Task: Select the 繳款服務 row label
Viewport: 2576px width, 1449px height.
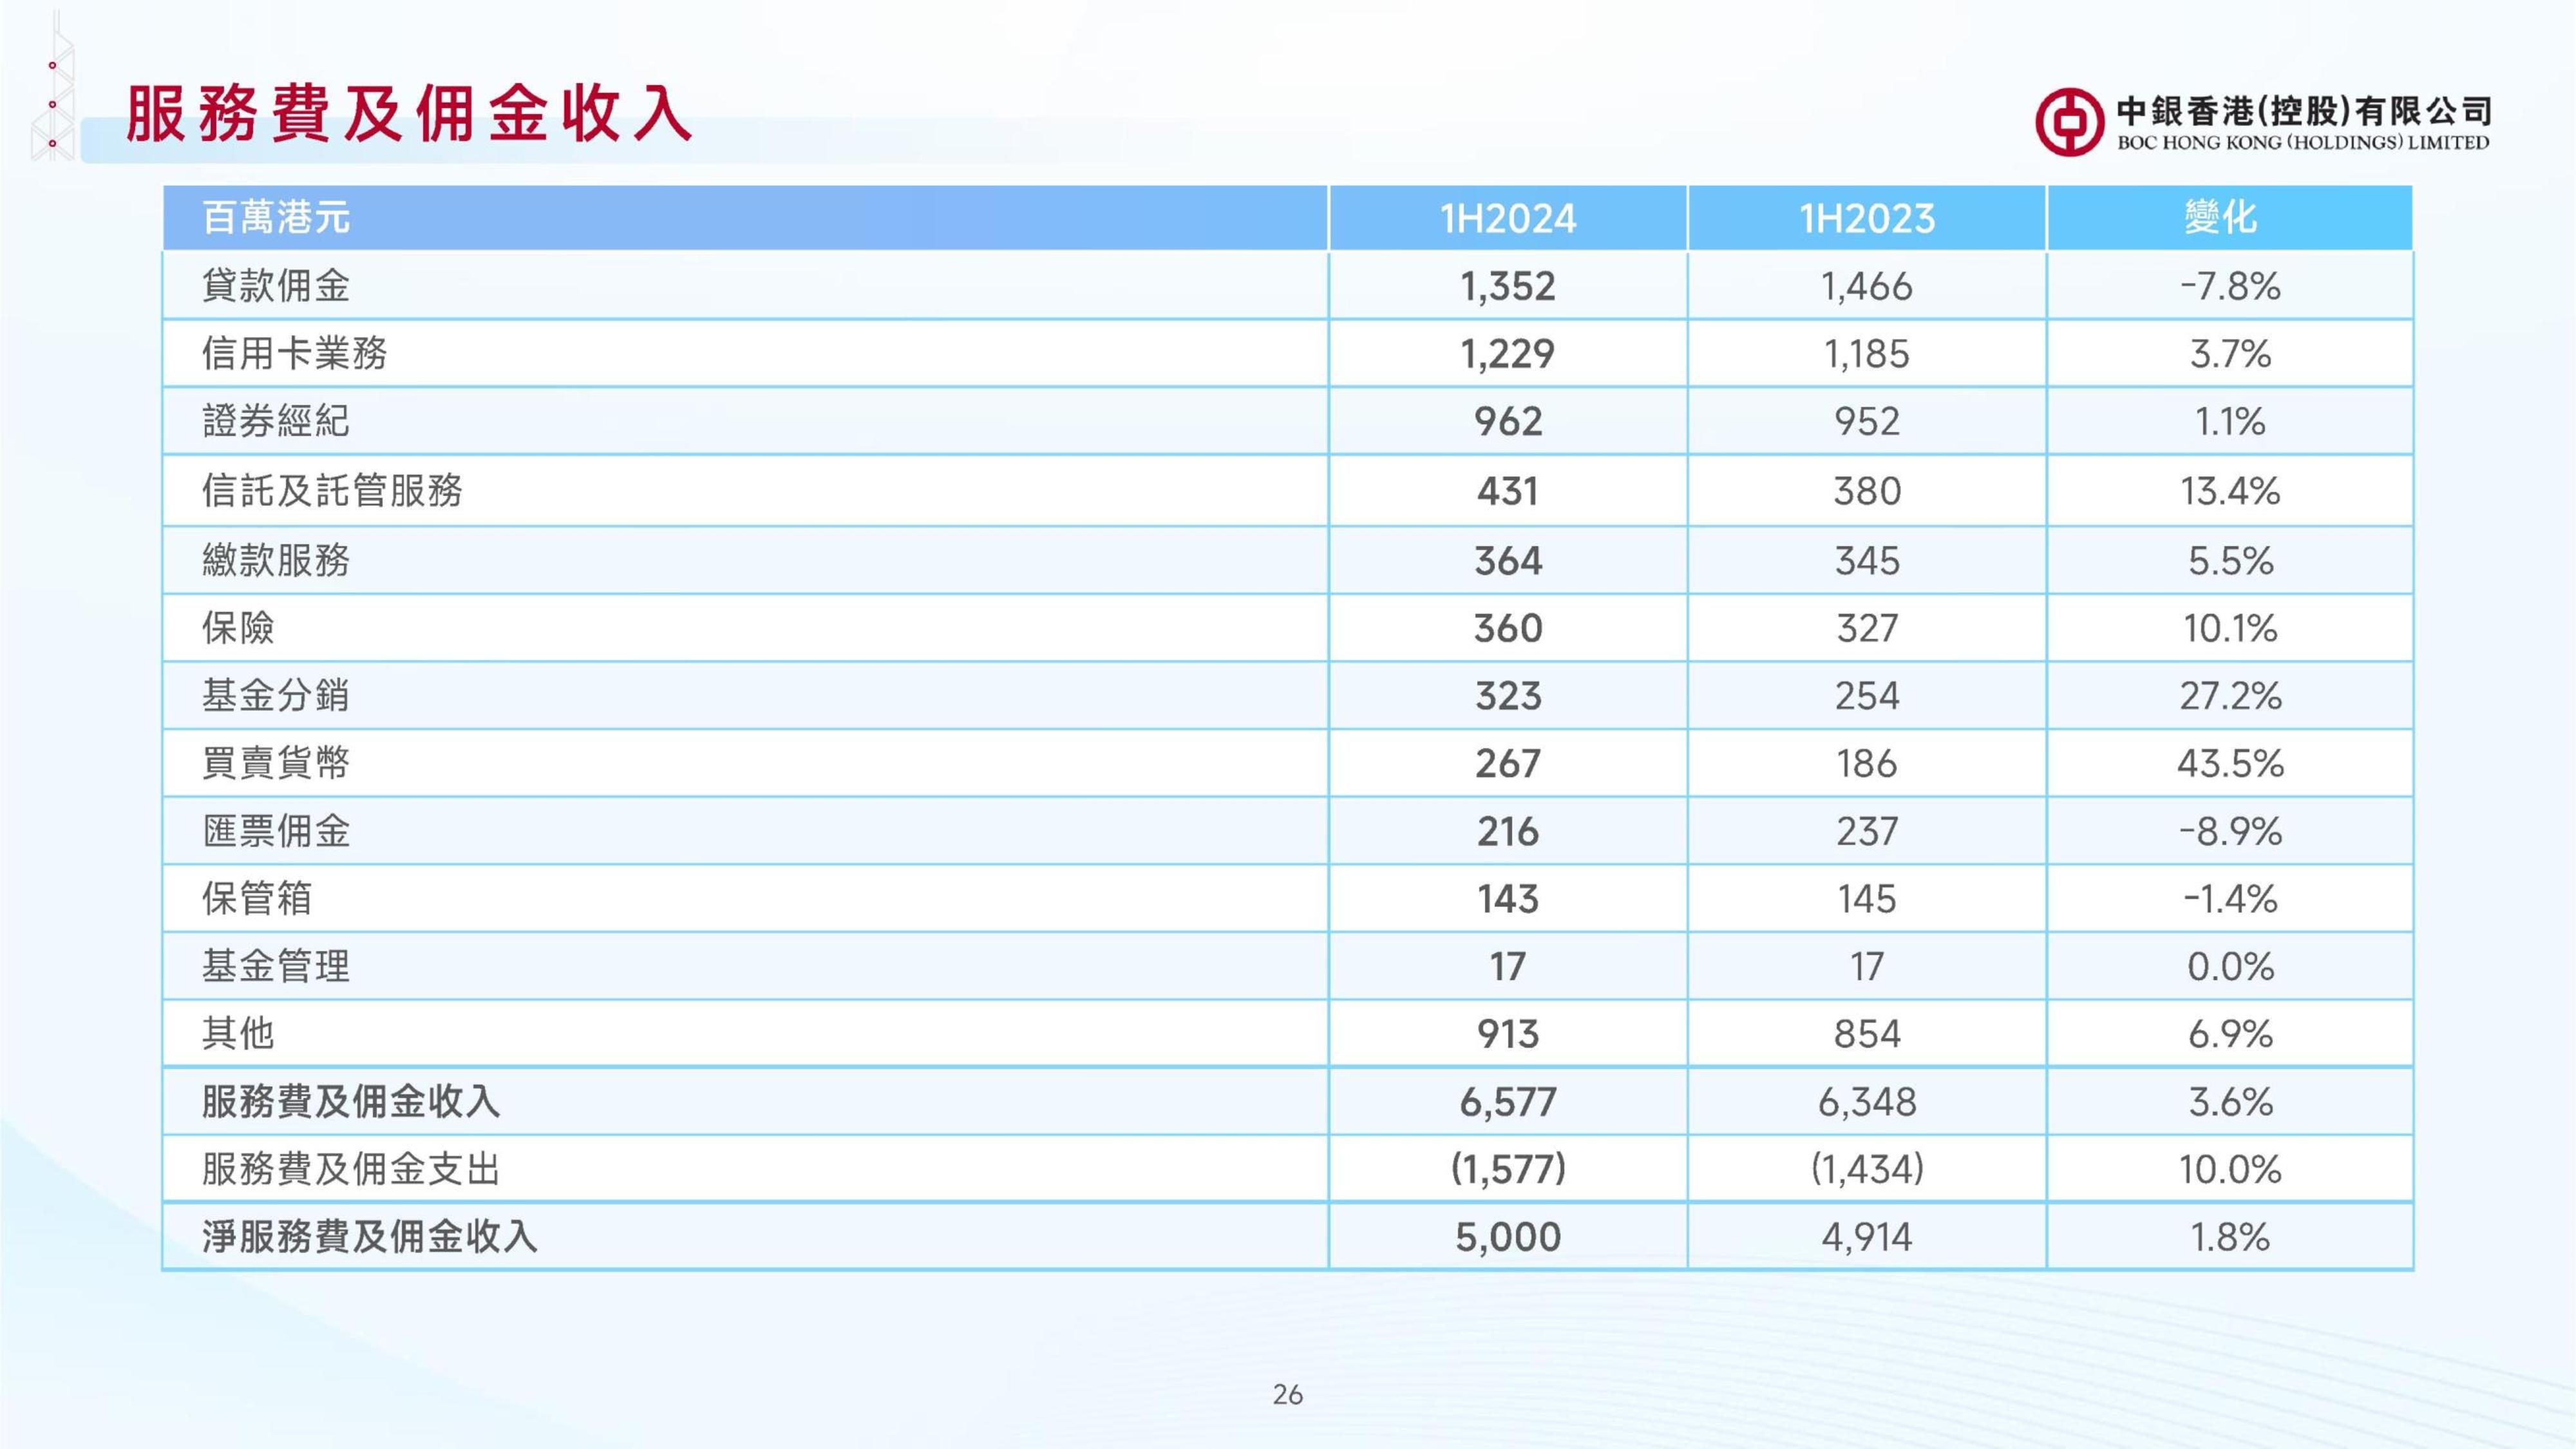Action: tap(276, 560)
